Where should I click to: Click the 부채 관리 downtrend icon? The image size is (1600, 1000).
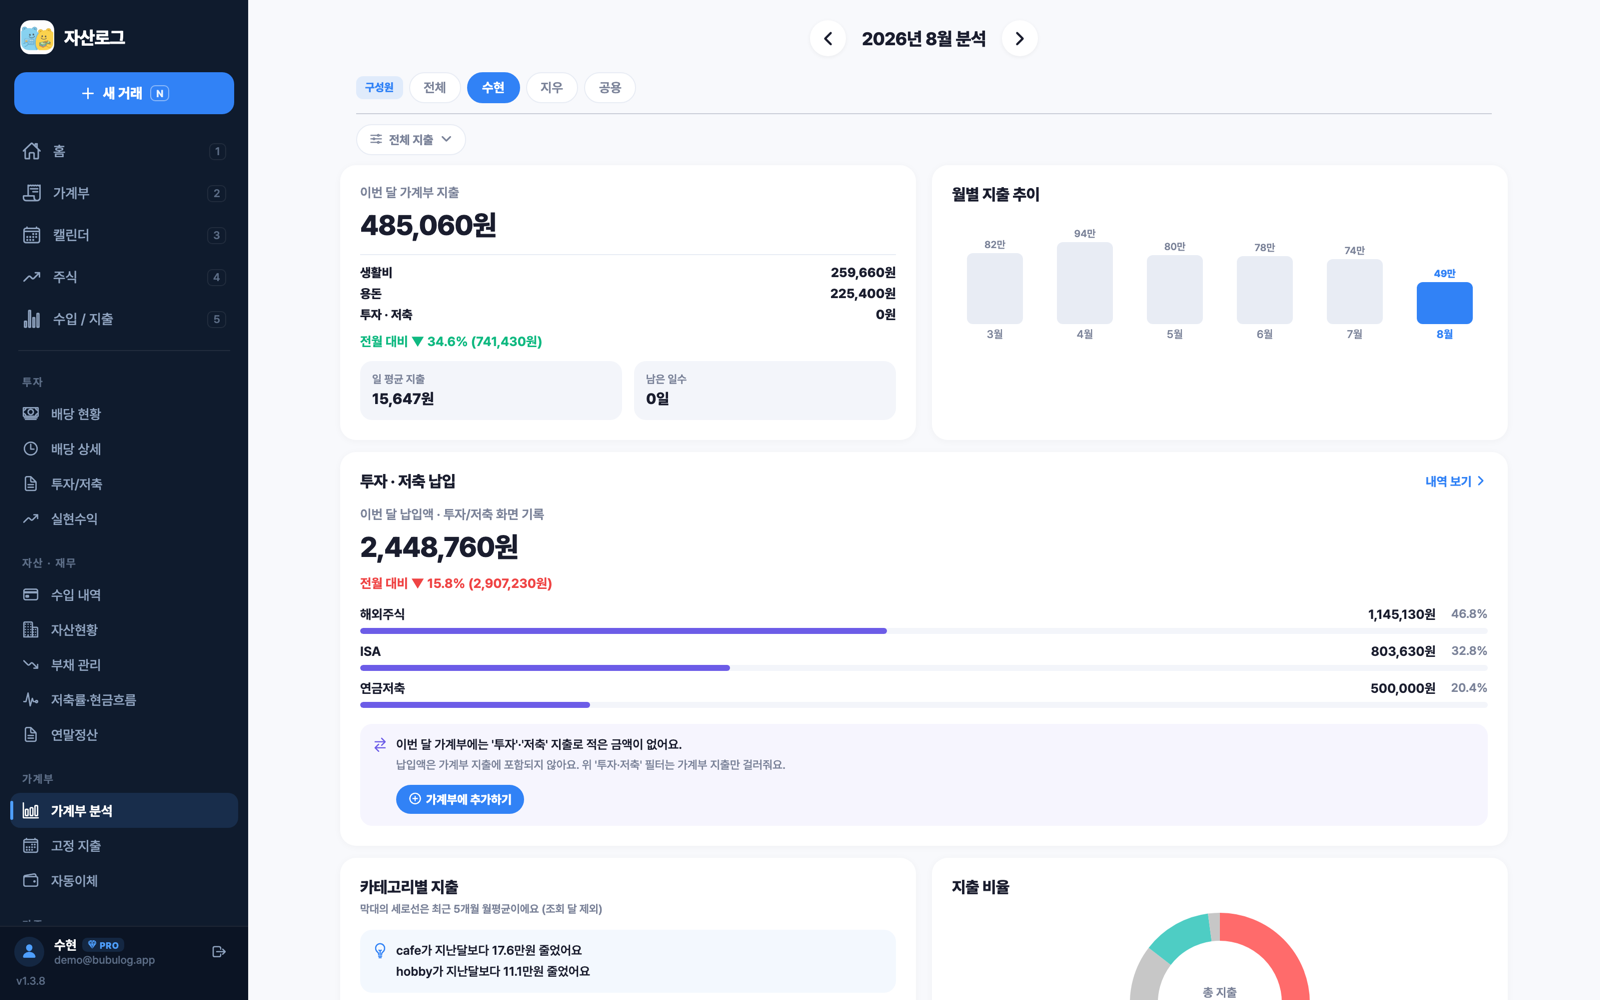31,665
